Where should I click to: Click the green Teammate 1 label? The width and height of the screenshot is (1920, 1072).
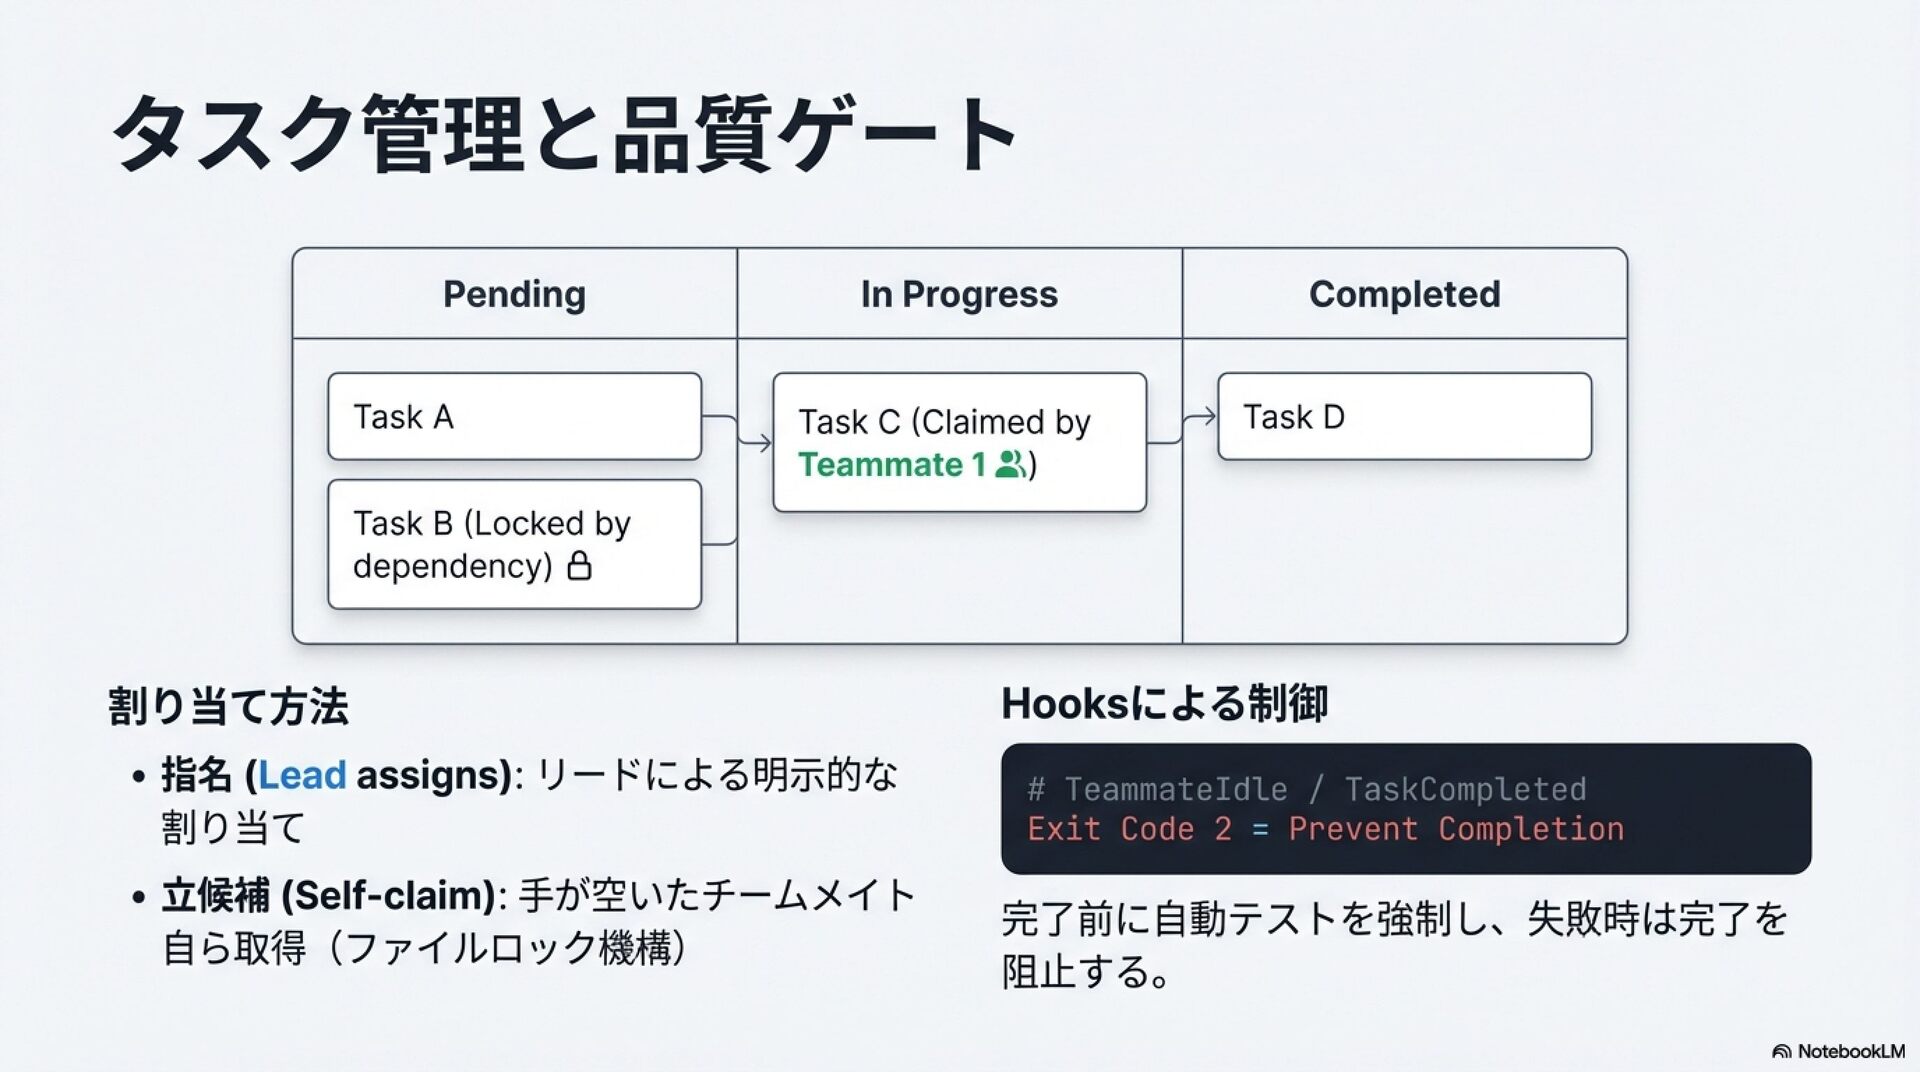pos(892,465)
